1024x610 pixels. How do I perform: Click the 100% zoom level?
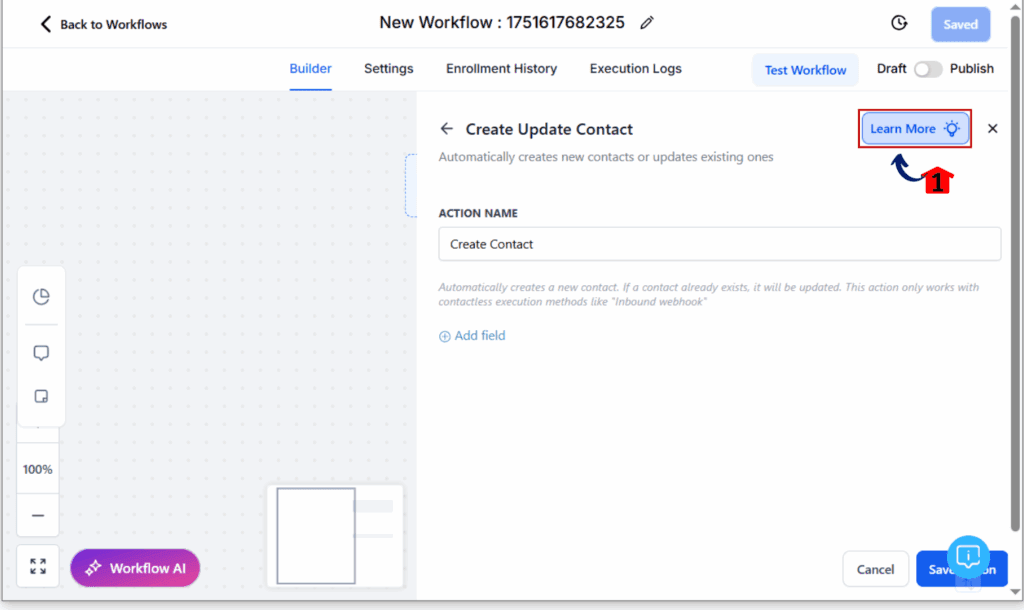pyautogui.click(x=38, y=469)
